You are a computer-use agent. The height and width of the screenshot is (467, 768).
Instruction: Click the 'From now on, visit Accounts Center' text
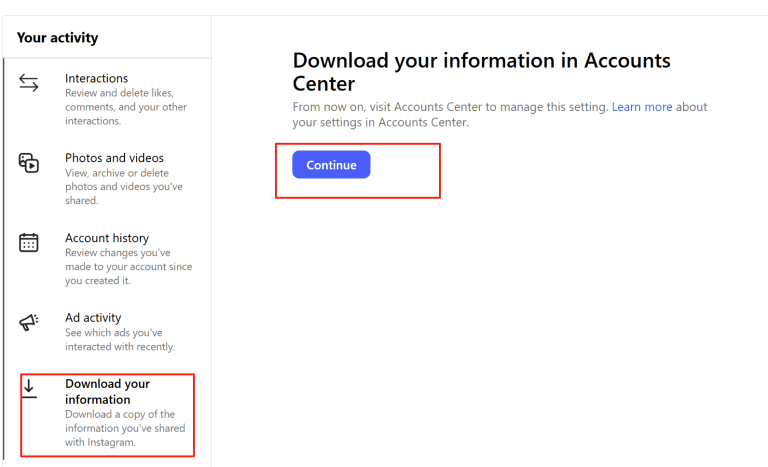coord(450,107)
